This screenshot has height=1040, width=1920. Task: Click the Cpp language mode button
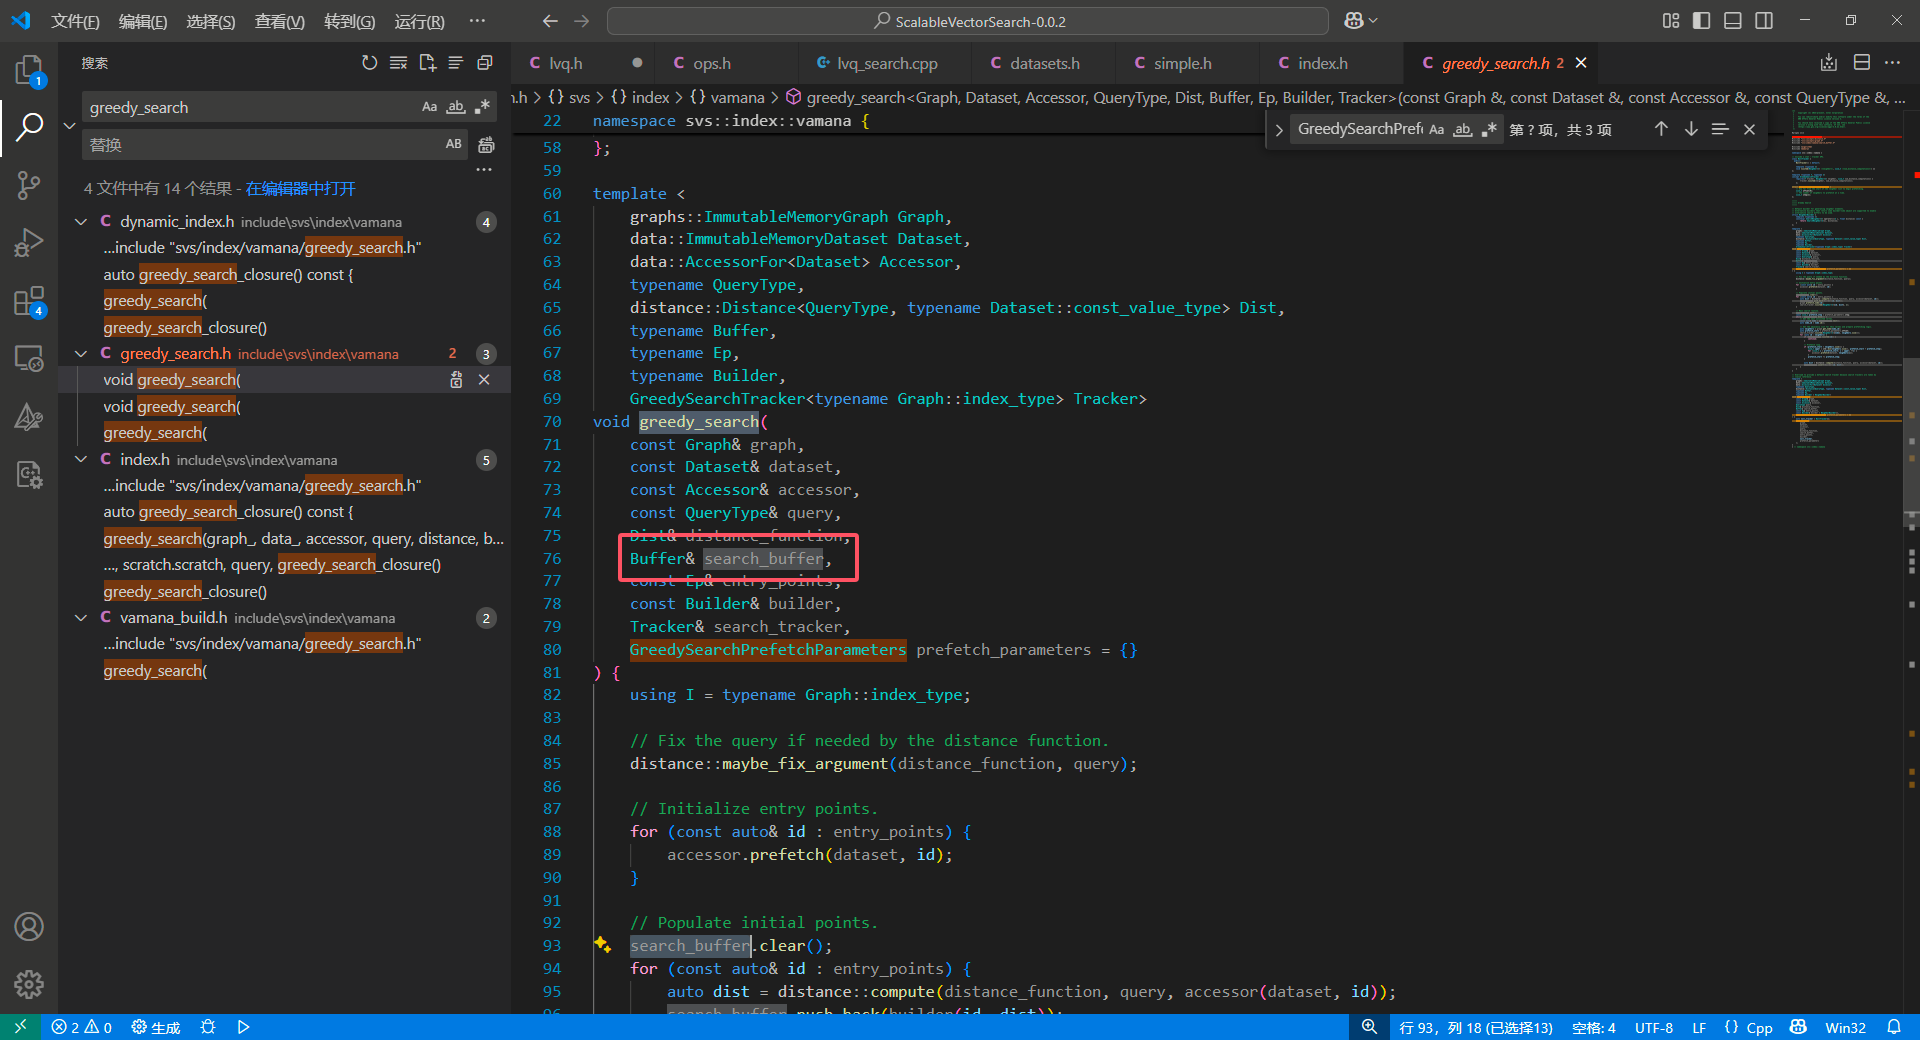[1748, 1027]
